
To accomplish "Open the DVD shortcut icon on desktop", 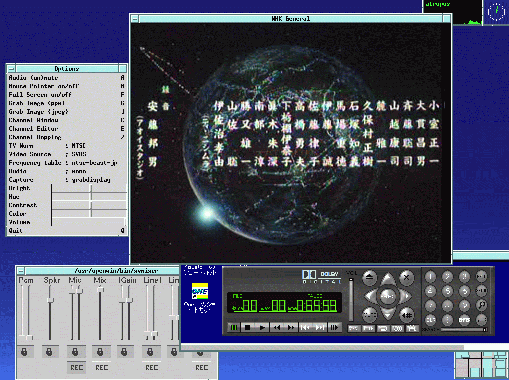I will tap(200, 291).
